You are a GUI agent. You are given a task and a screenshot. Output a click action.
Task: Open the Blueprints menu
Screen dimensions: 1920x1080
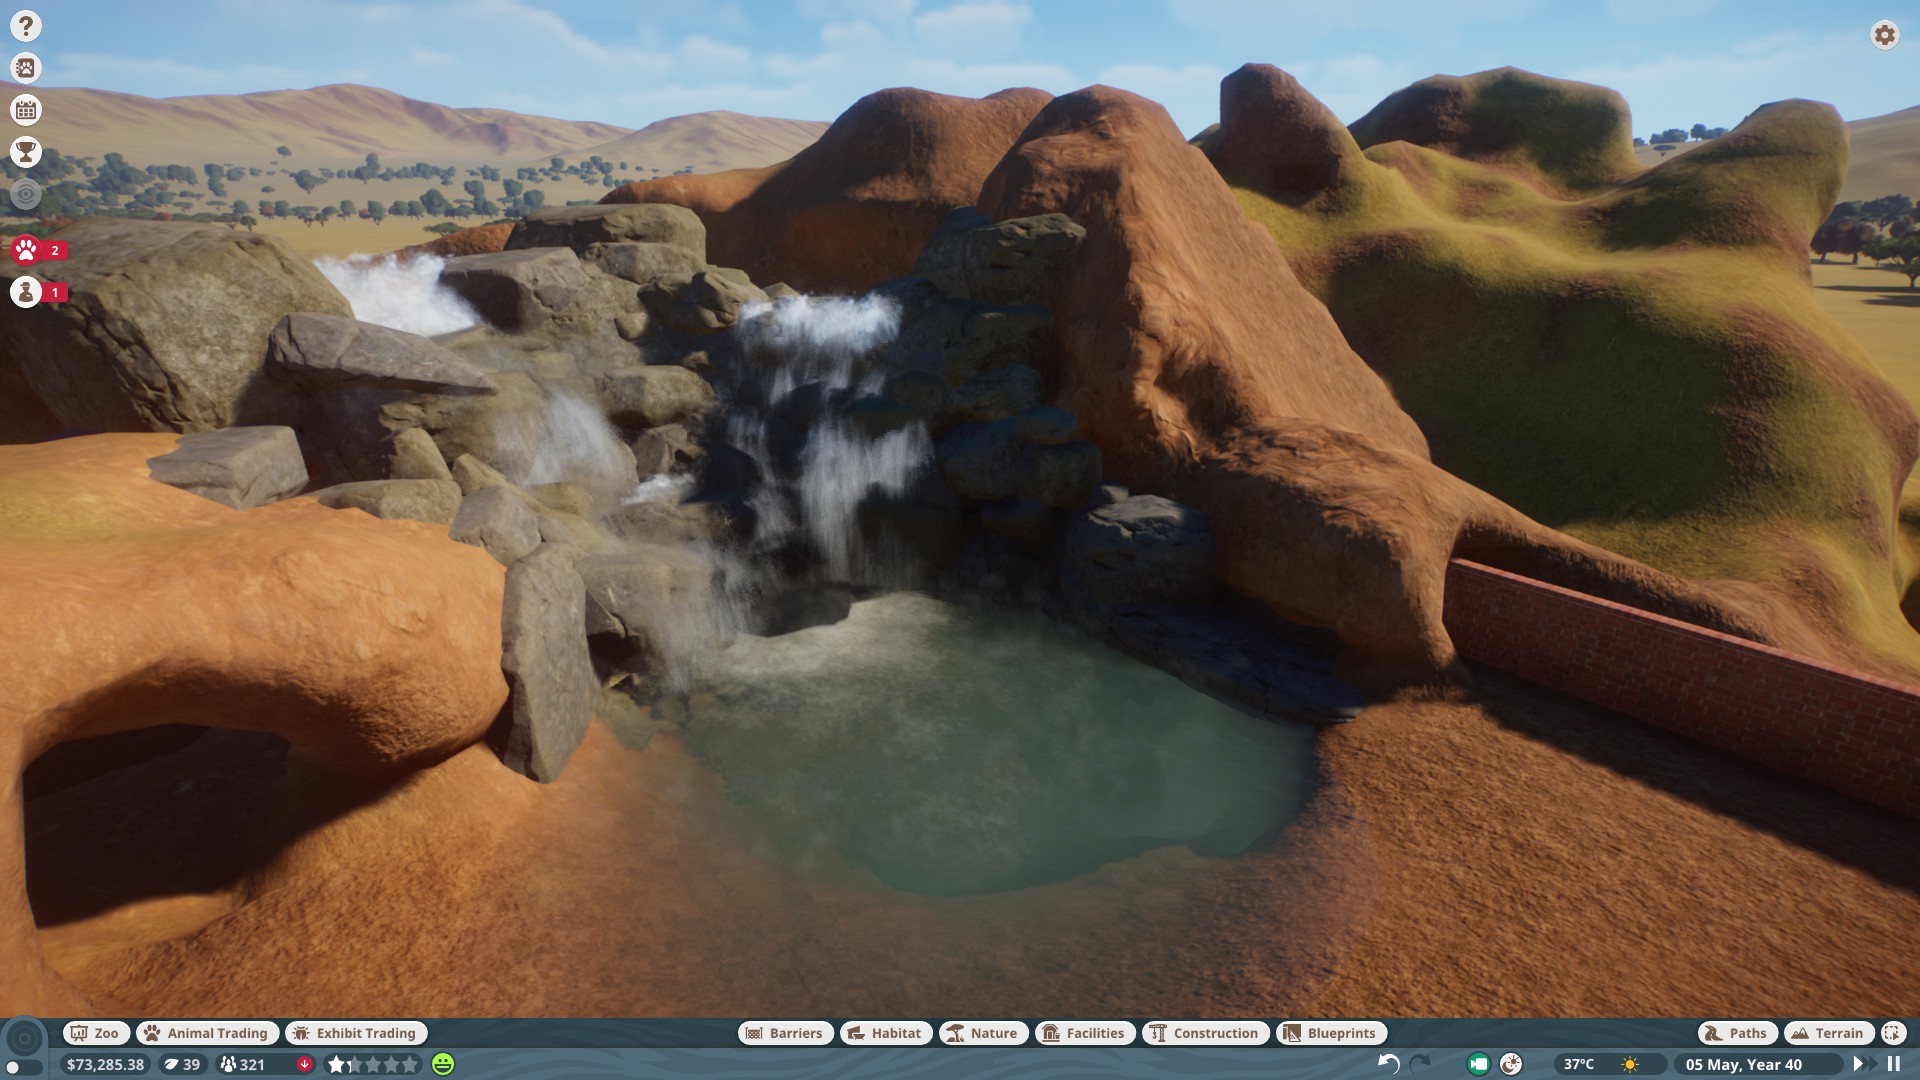(x=1331, y=1033)
